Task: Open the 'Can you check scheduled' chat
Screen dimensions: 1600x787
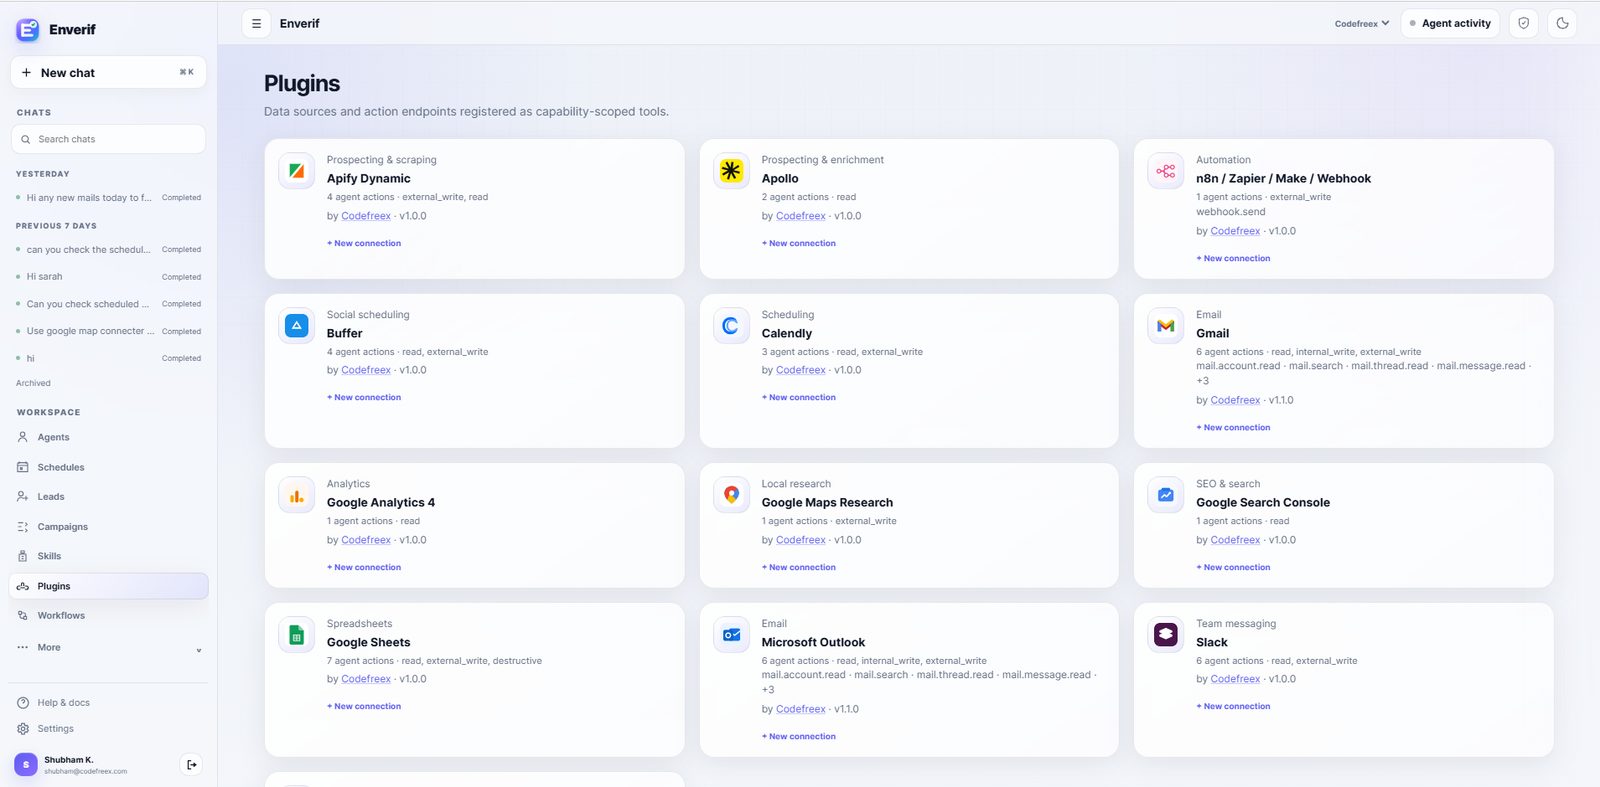Action: click(109, 304)
